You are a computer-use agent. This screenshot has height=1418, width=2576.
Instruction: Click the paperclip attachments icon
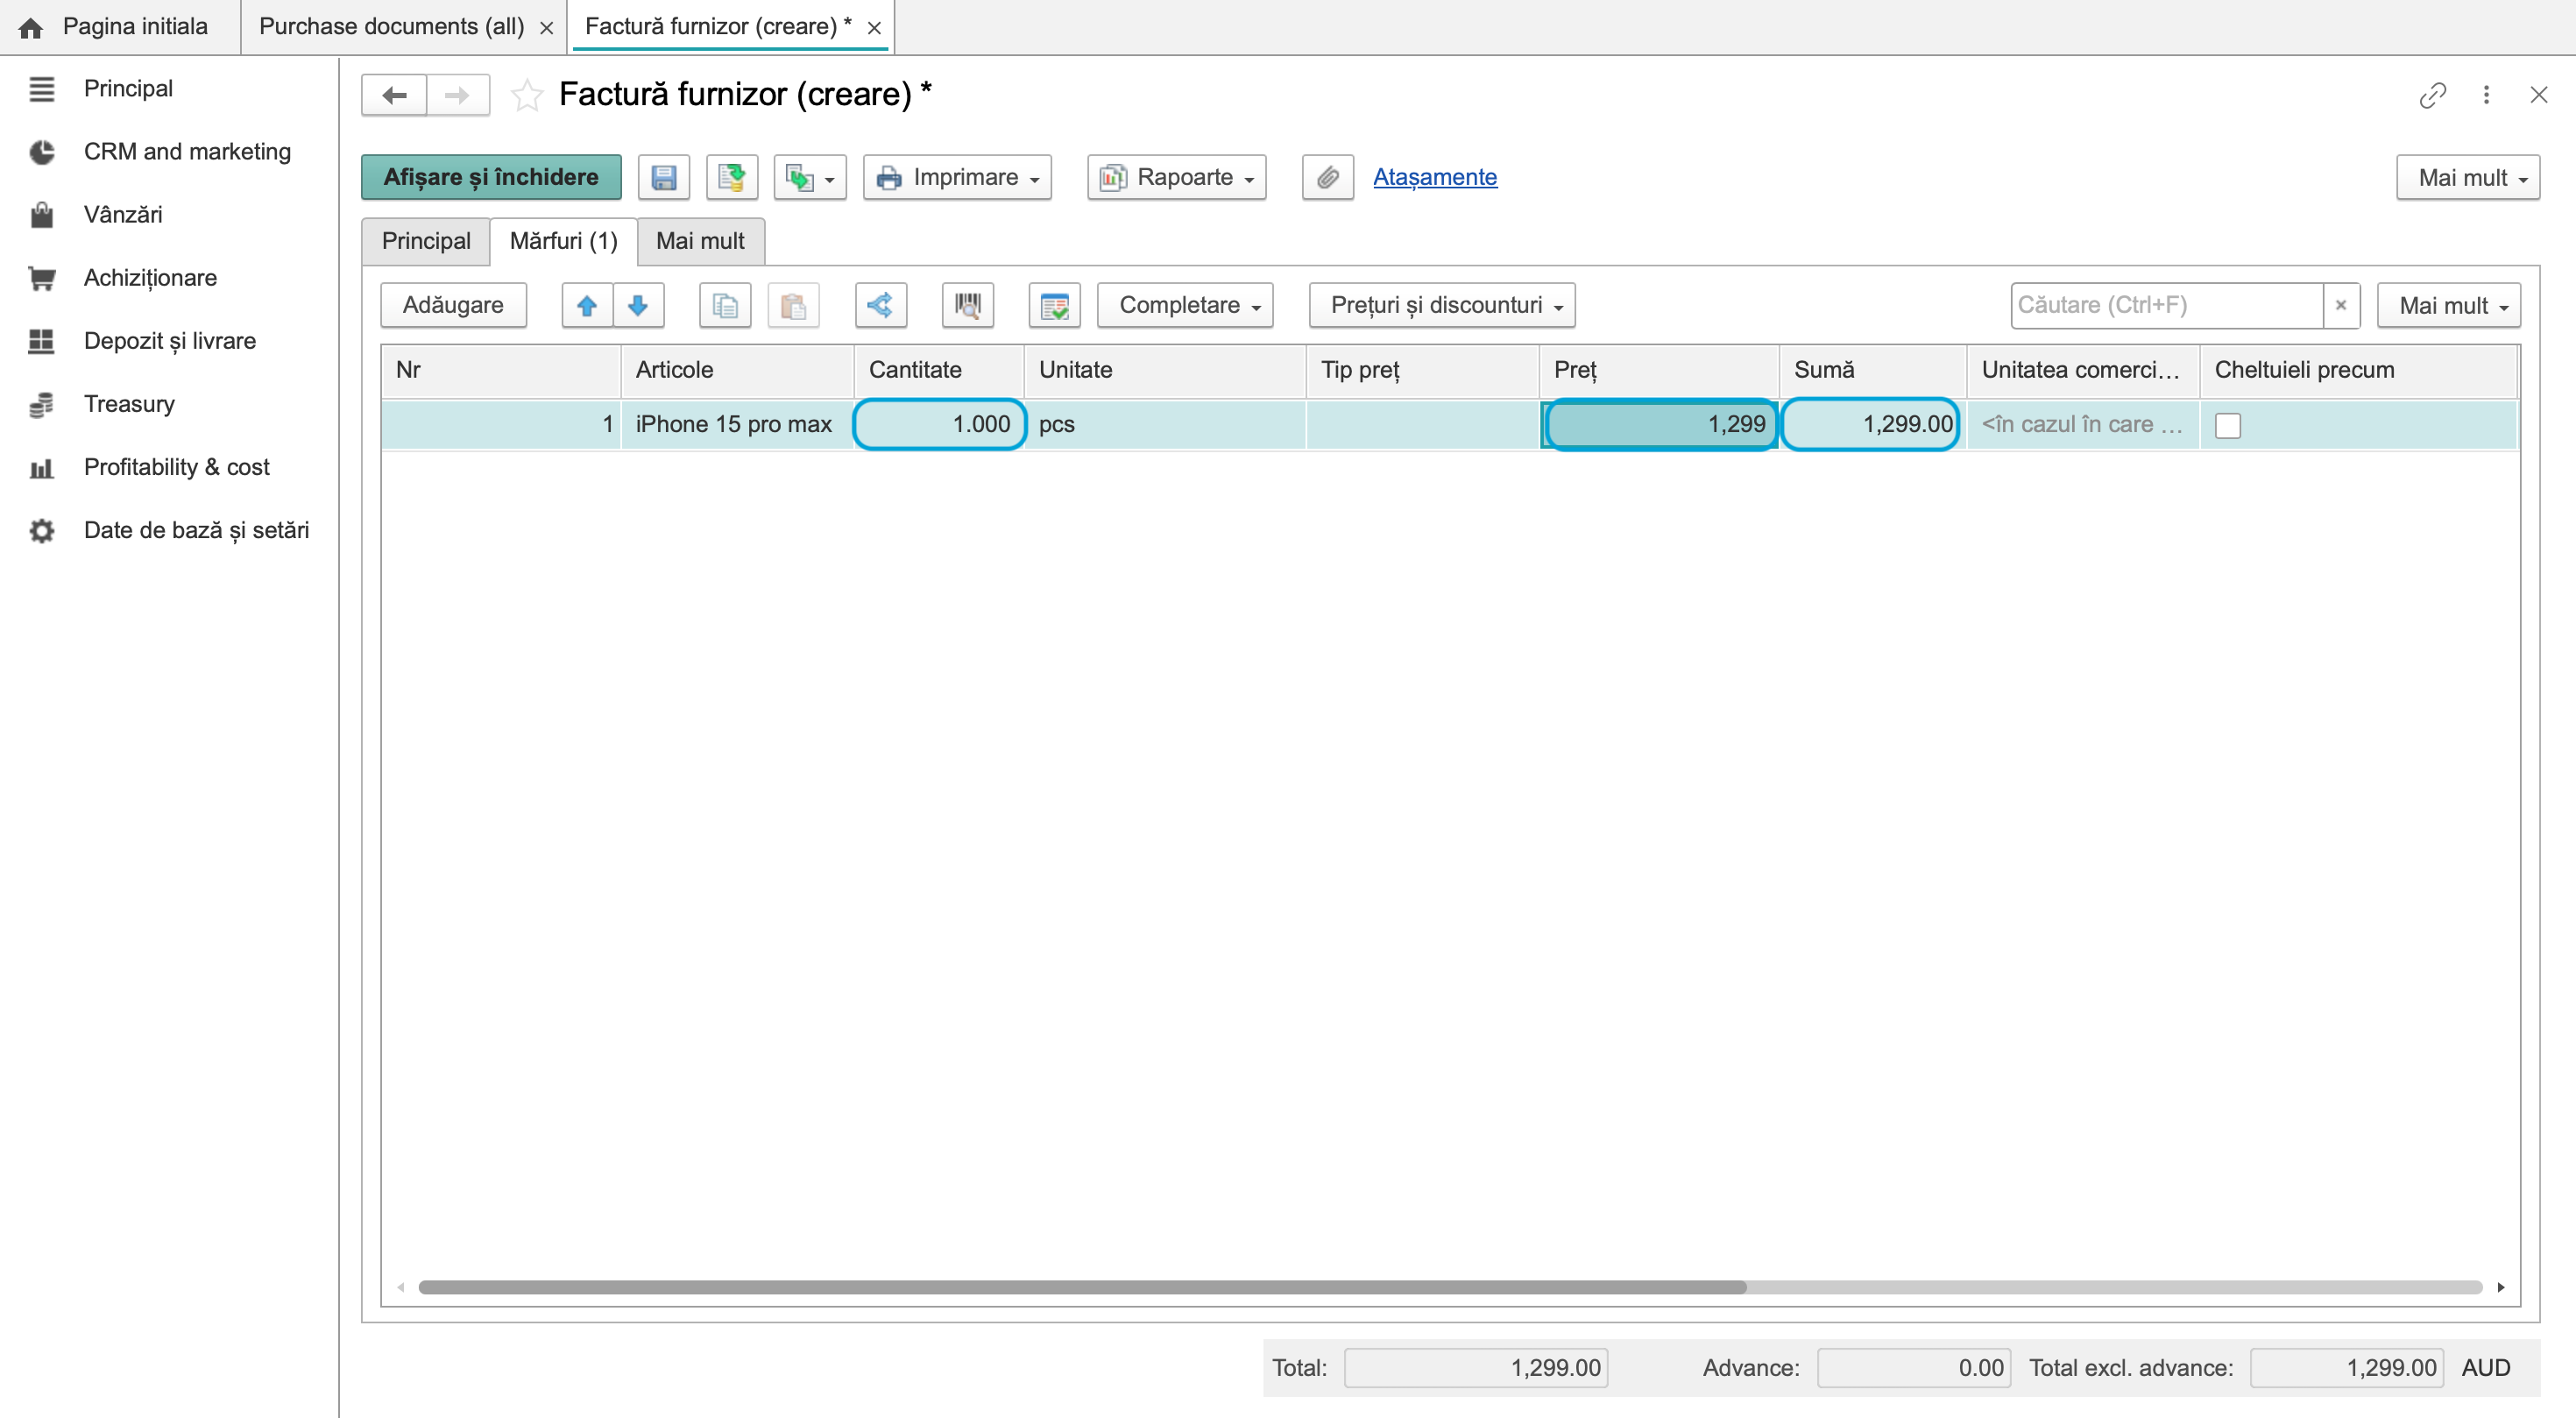tap(1327, 177)
